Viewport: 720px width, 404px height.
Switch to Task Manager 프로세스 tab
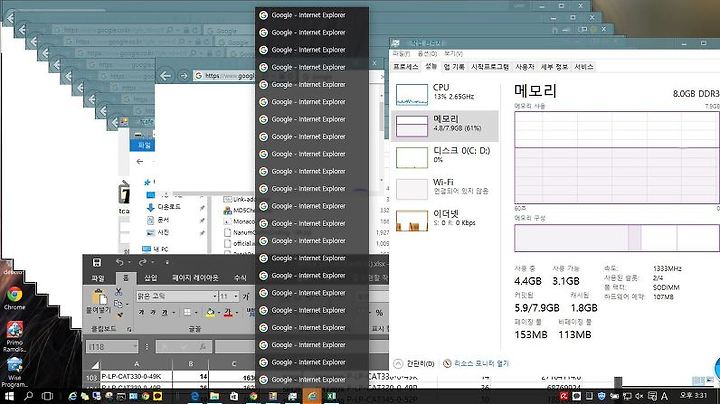405,67
